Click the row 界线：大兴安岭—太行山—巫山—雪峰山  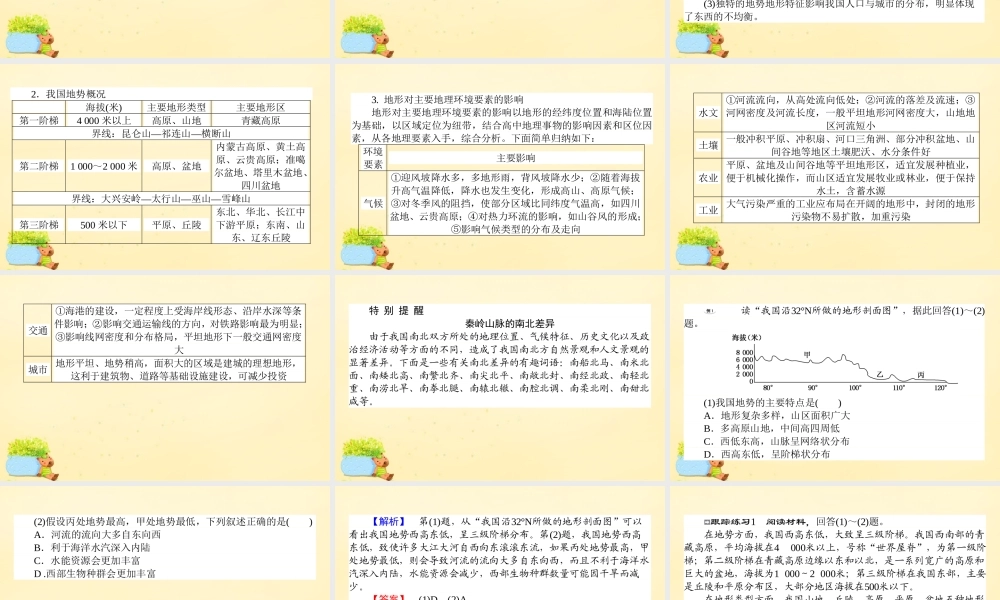(x=161, y=198)
